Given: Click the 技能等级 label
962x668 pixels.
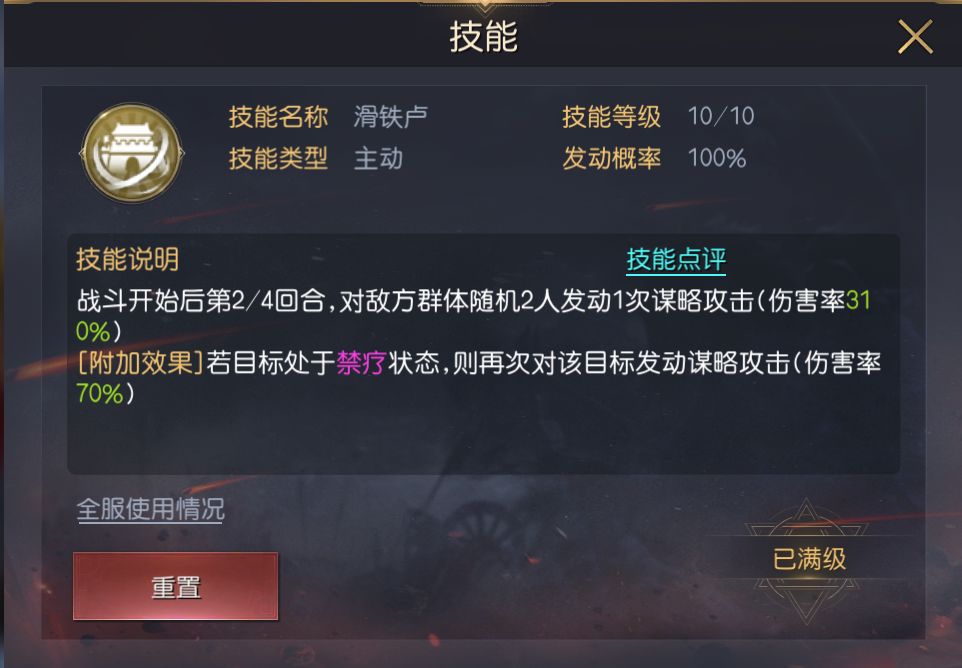Looking at the screenshot, I should [612, 117].
